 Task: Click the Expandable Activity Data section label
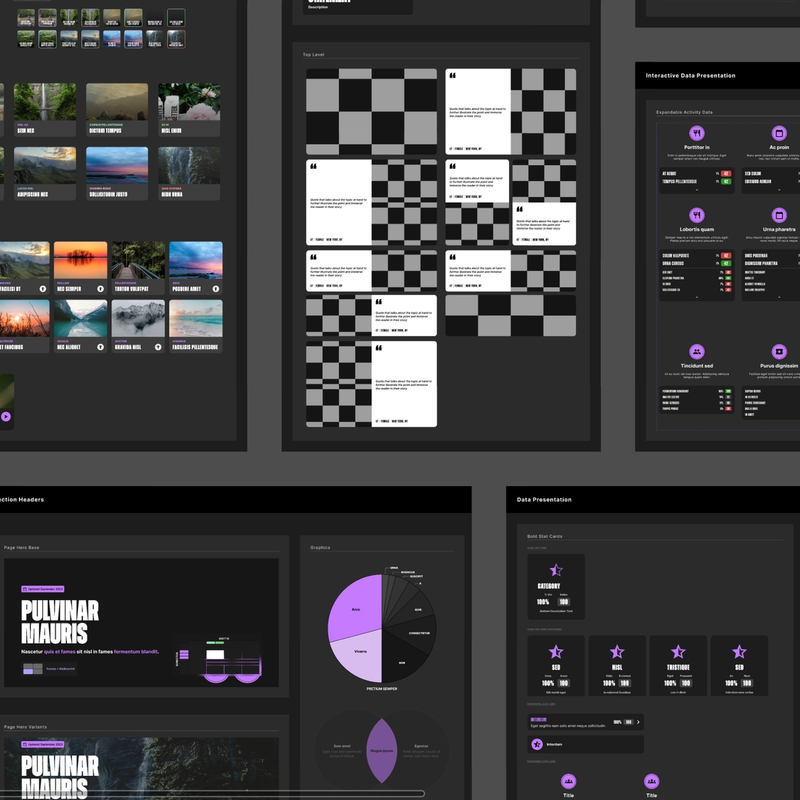pyautogui.click(x=684, y=112)
